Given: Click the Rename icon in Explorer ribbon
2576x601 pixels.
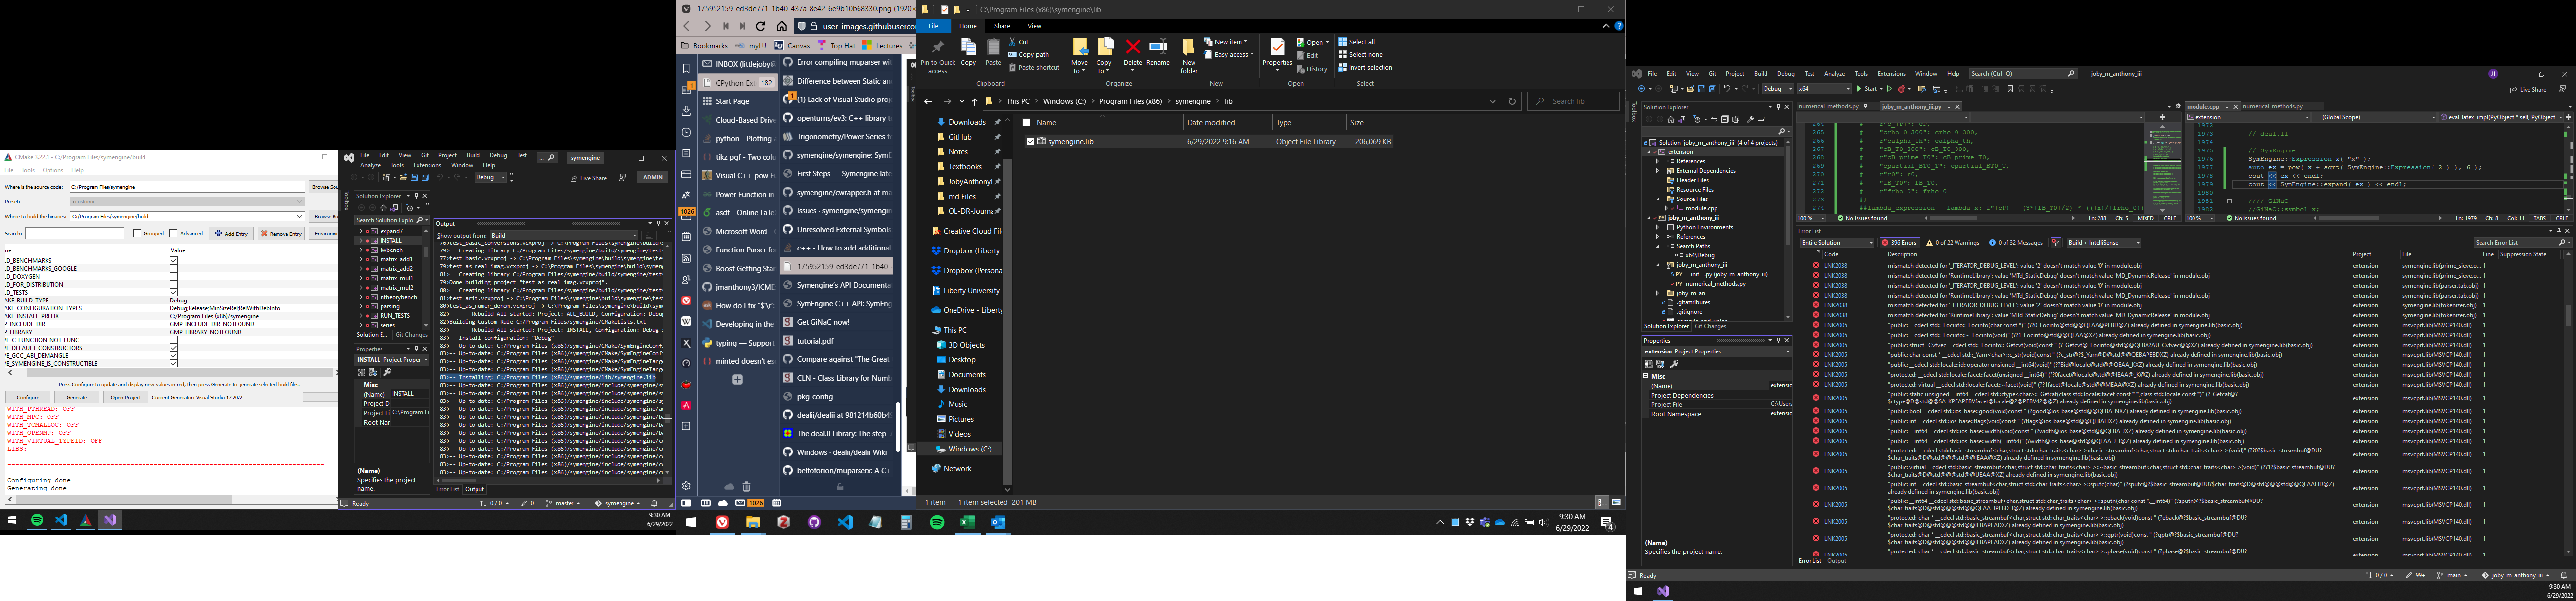Looking at the screenshot, I should [x=1158, y=48].
